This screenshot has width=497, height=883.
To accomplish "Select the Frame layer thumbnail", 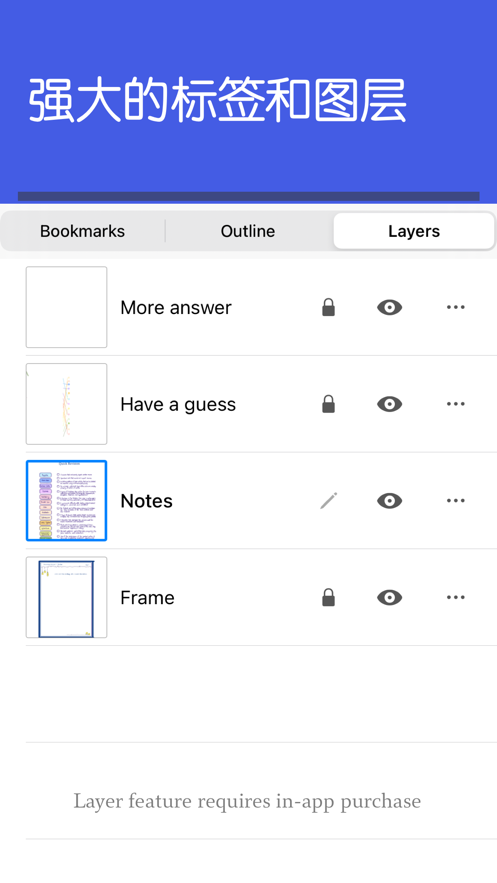I will 66,597.
